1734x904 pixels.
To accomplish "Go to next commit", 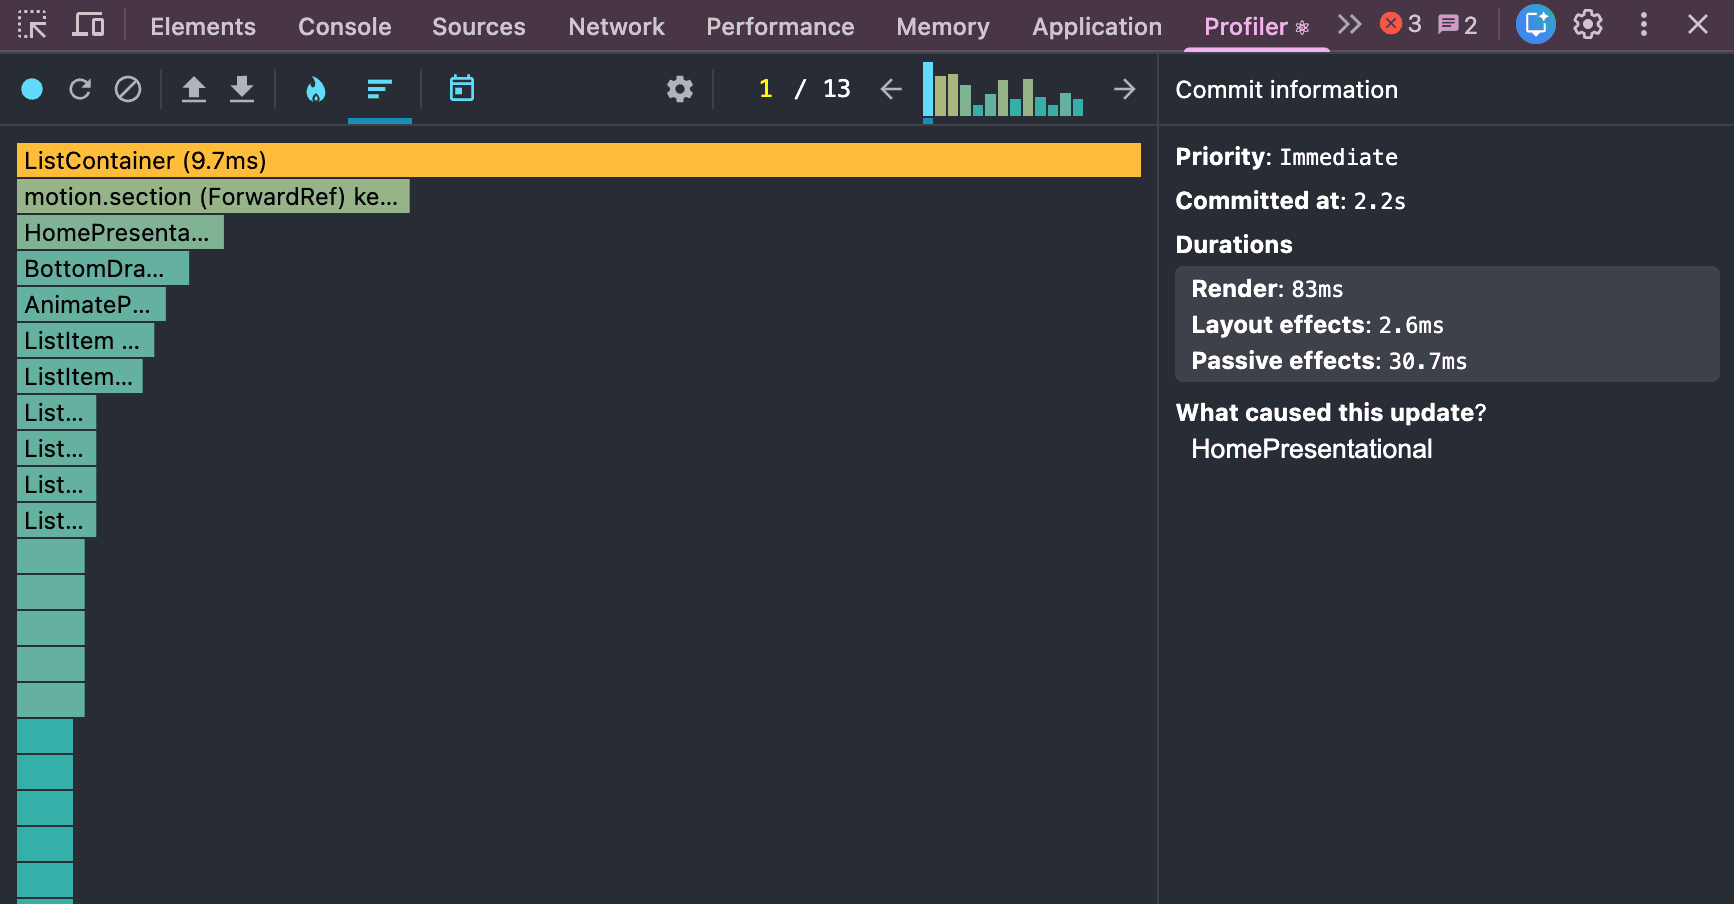I will tap(1125, 90).
